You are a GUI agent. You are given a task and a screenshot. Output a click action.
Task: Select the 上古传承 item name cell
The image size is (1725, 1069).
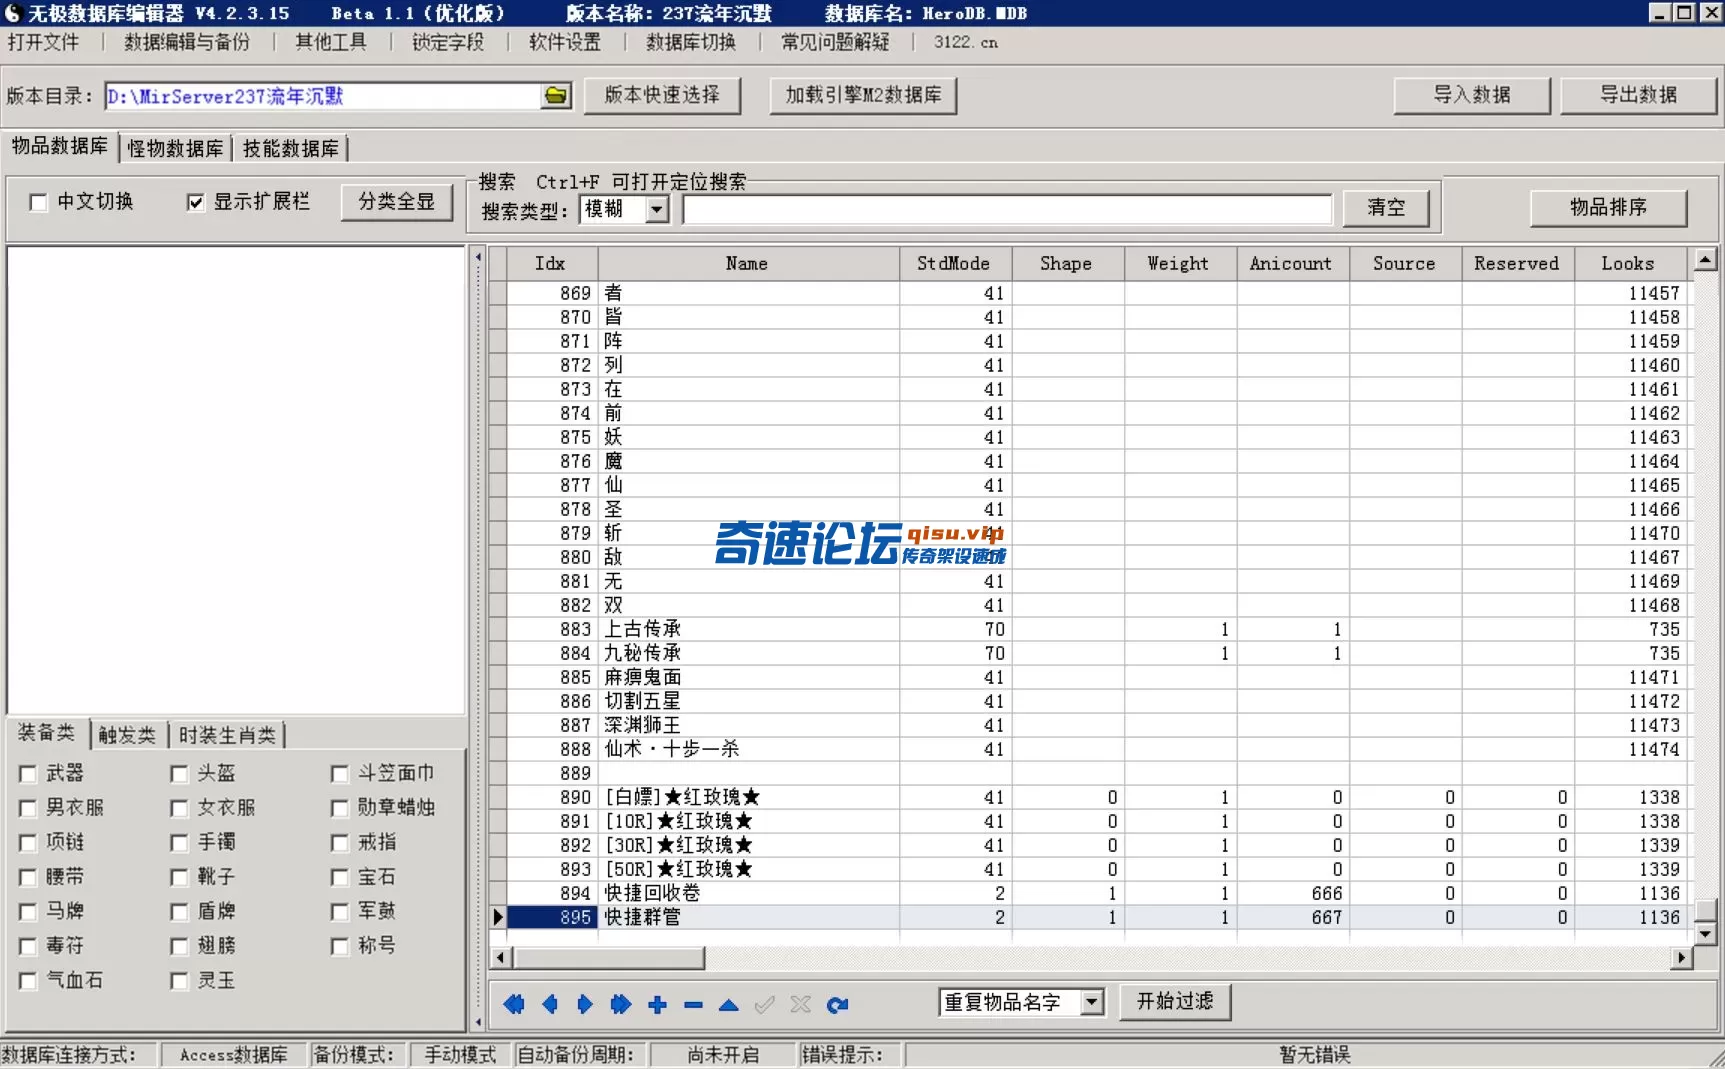749,629
